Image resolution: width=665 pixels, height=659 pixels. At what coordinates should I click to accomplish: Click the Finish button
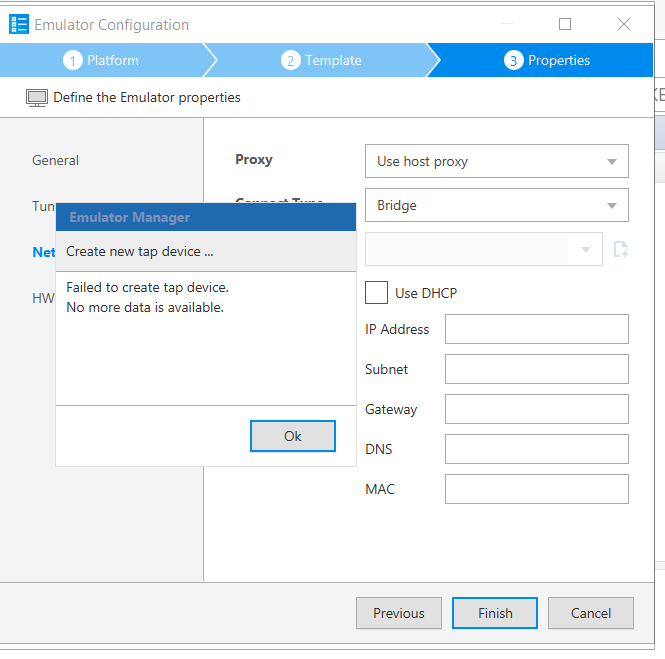[494, 613]
